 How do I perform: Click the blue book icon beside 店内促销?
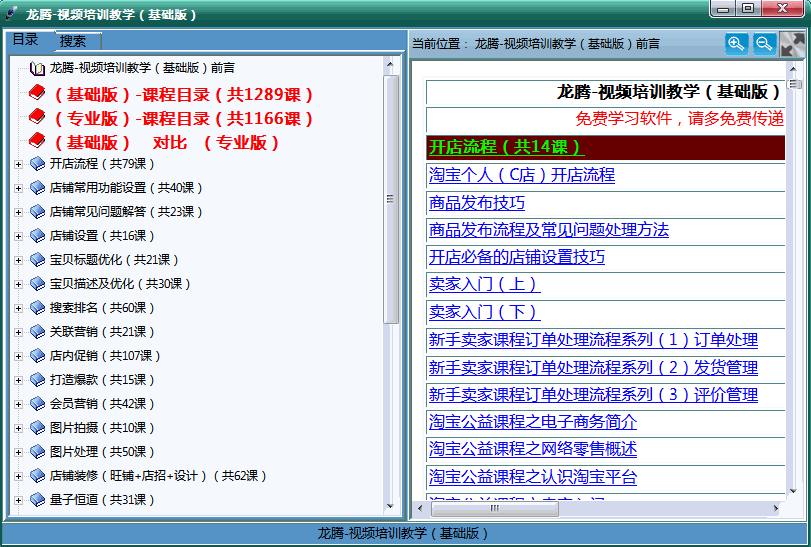coord(37,356)
